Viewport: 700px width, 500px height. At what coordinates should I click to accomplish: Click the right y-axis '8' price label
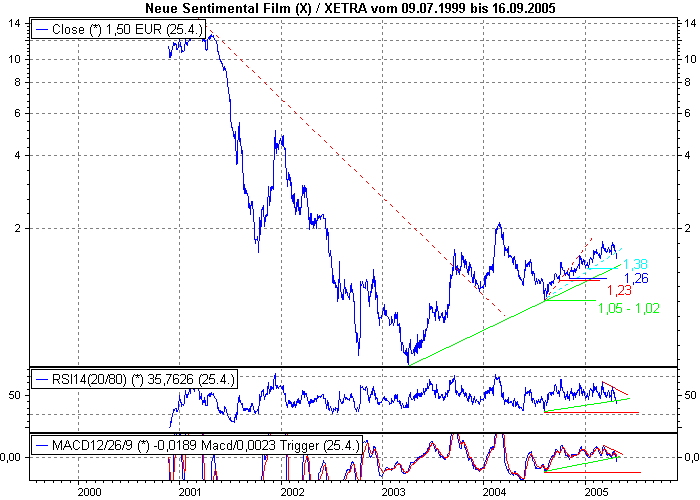687,82
